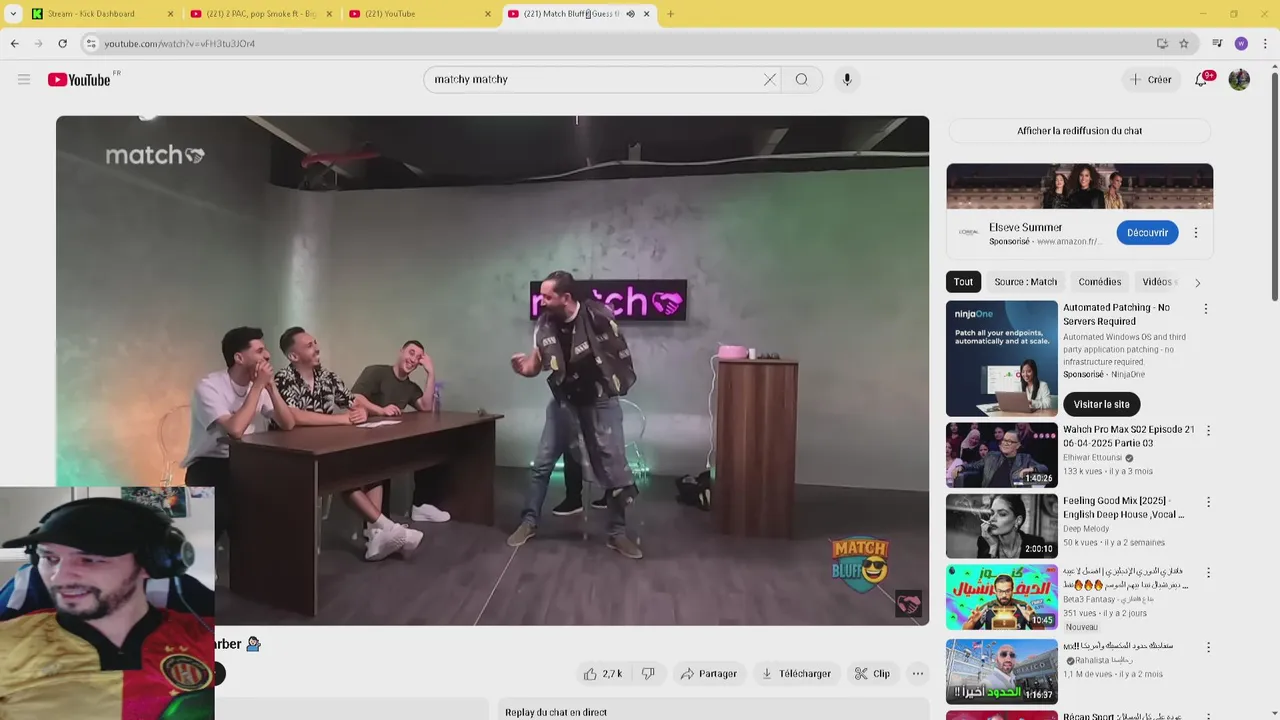
Task: Go to the YouTube home logo
Action: click(79, 80)
